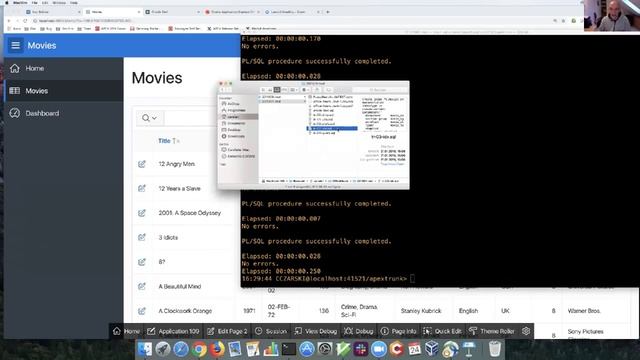
Task: Click Edit Page 2 in developer toolbar
Action: point(227,331)
